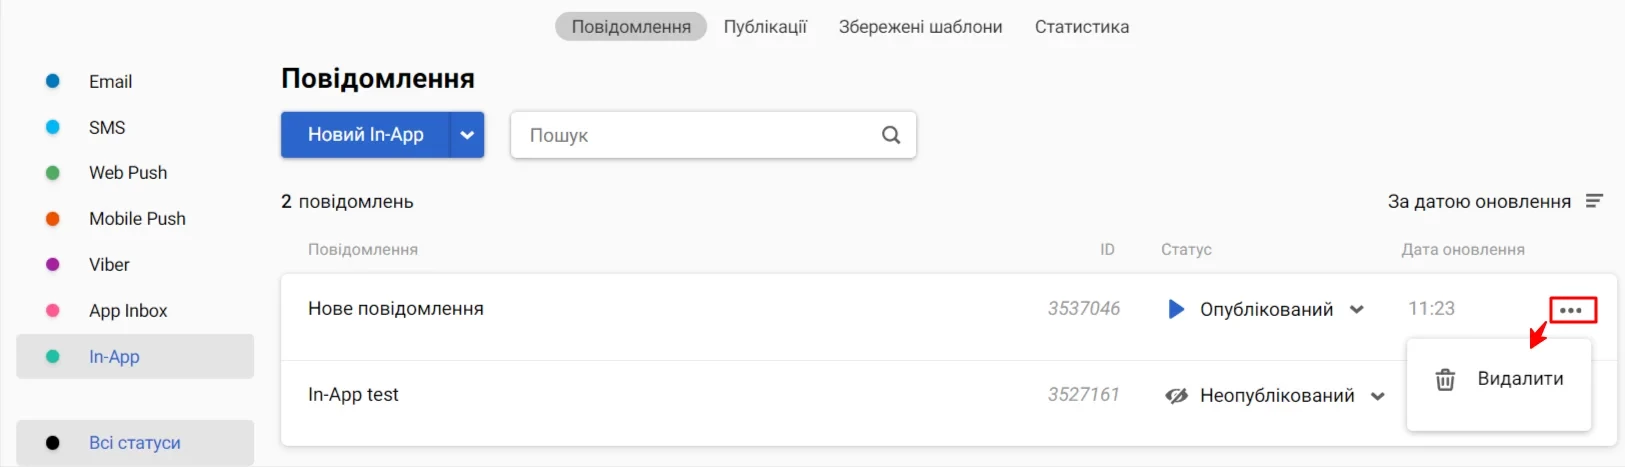Click the Опублікований status label

tap(1266, 310)
